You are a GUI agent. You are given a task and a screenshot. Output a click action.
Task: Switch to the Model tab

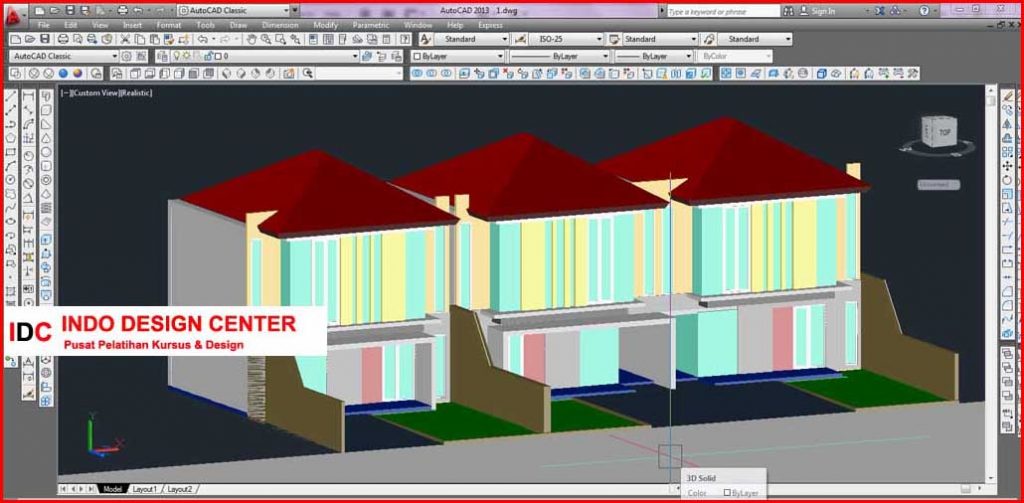(112, 489)
